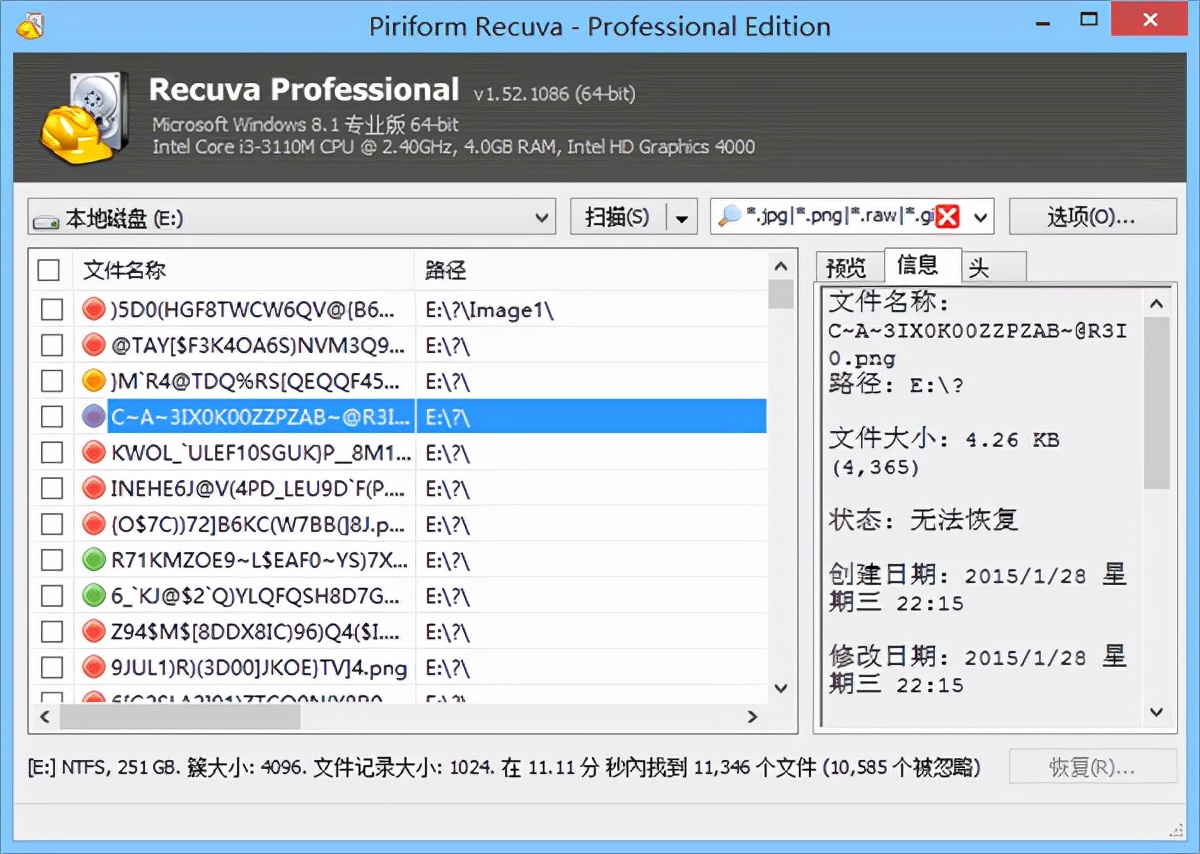
Task: Check the box for R71KMZOE9~L$EAF0 file
Action: (x=51, y=560)
